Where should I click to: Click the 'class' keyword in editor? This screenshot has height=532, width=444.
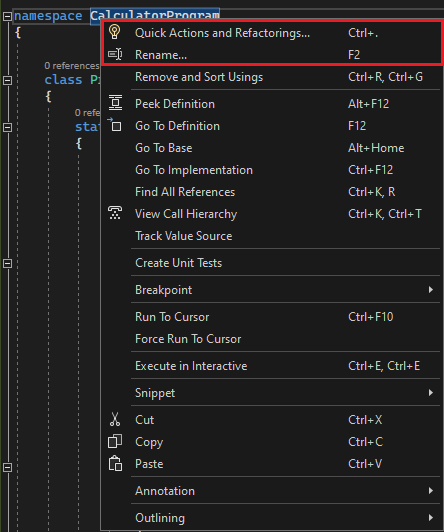click(x=63, y=80)
